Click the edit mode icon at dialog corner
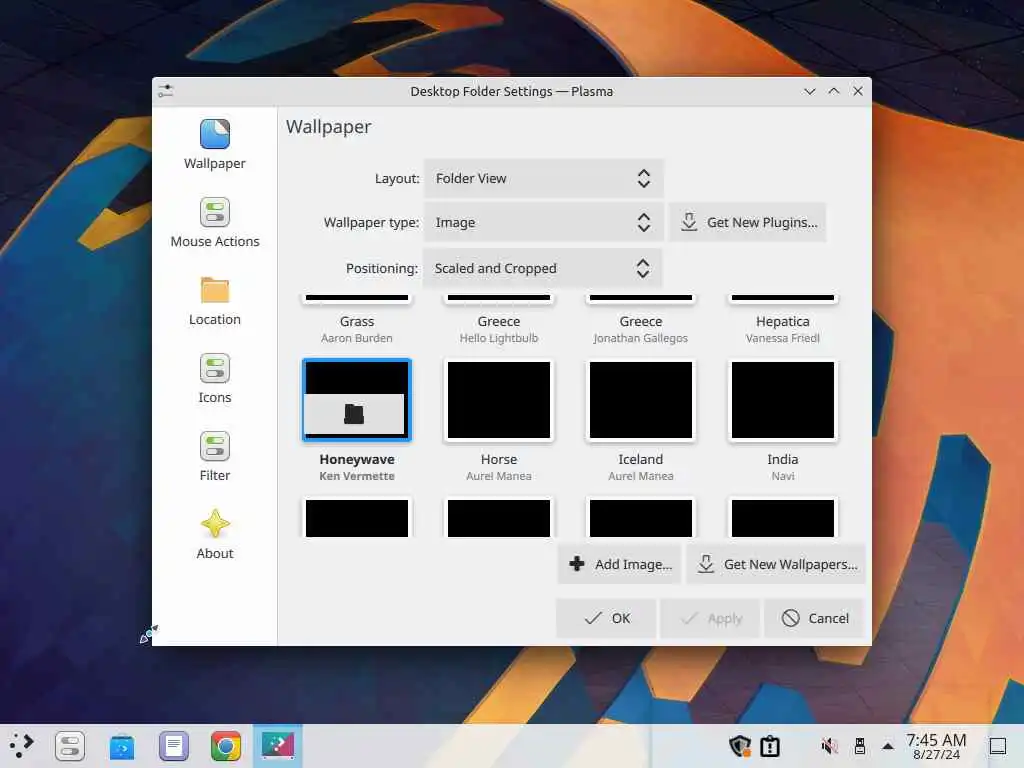1024x768 pixels. tap(148, 634)
